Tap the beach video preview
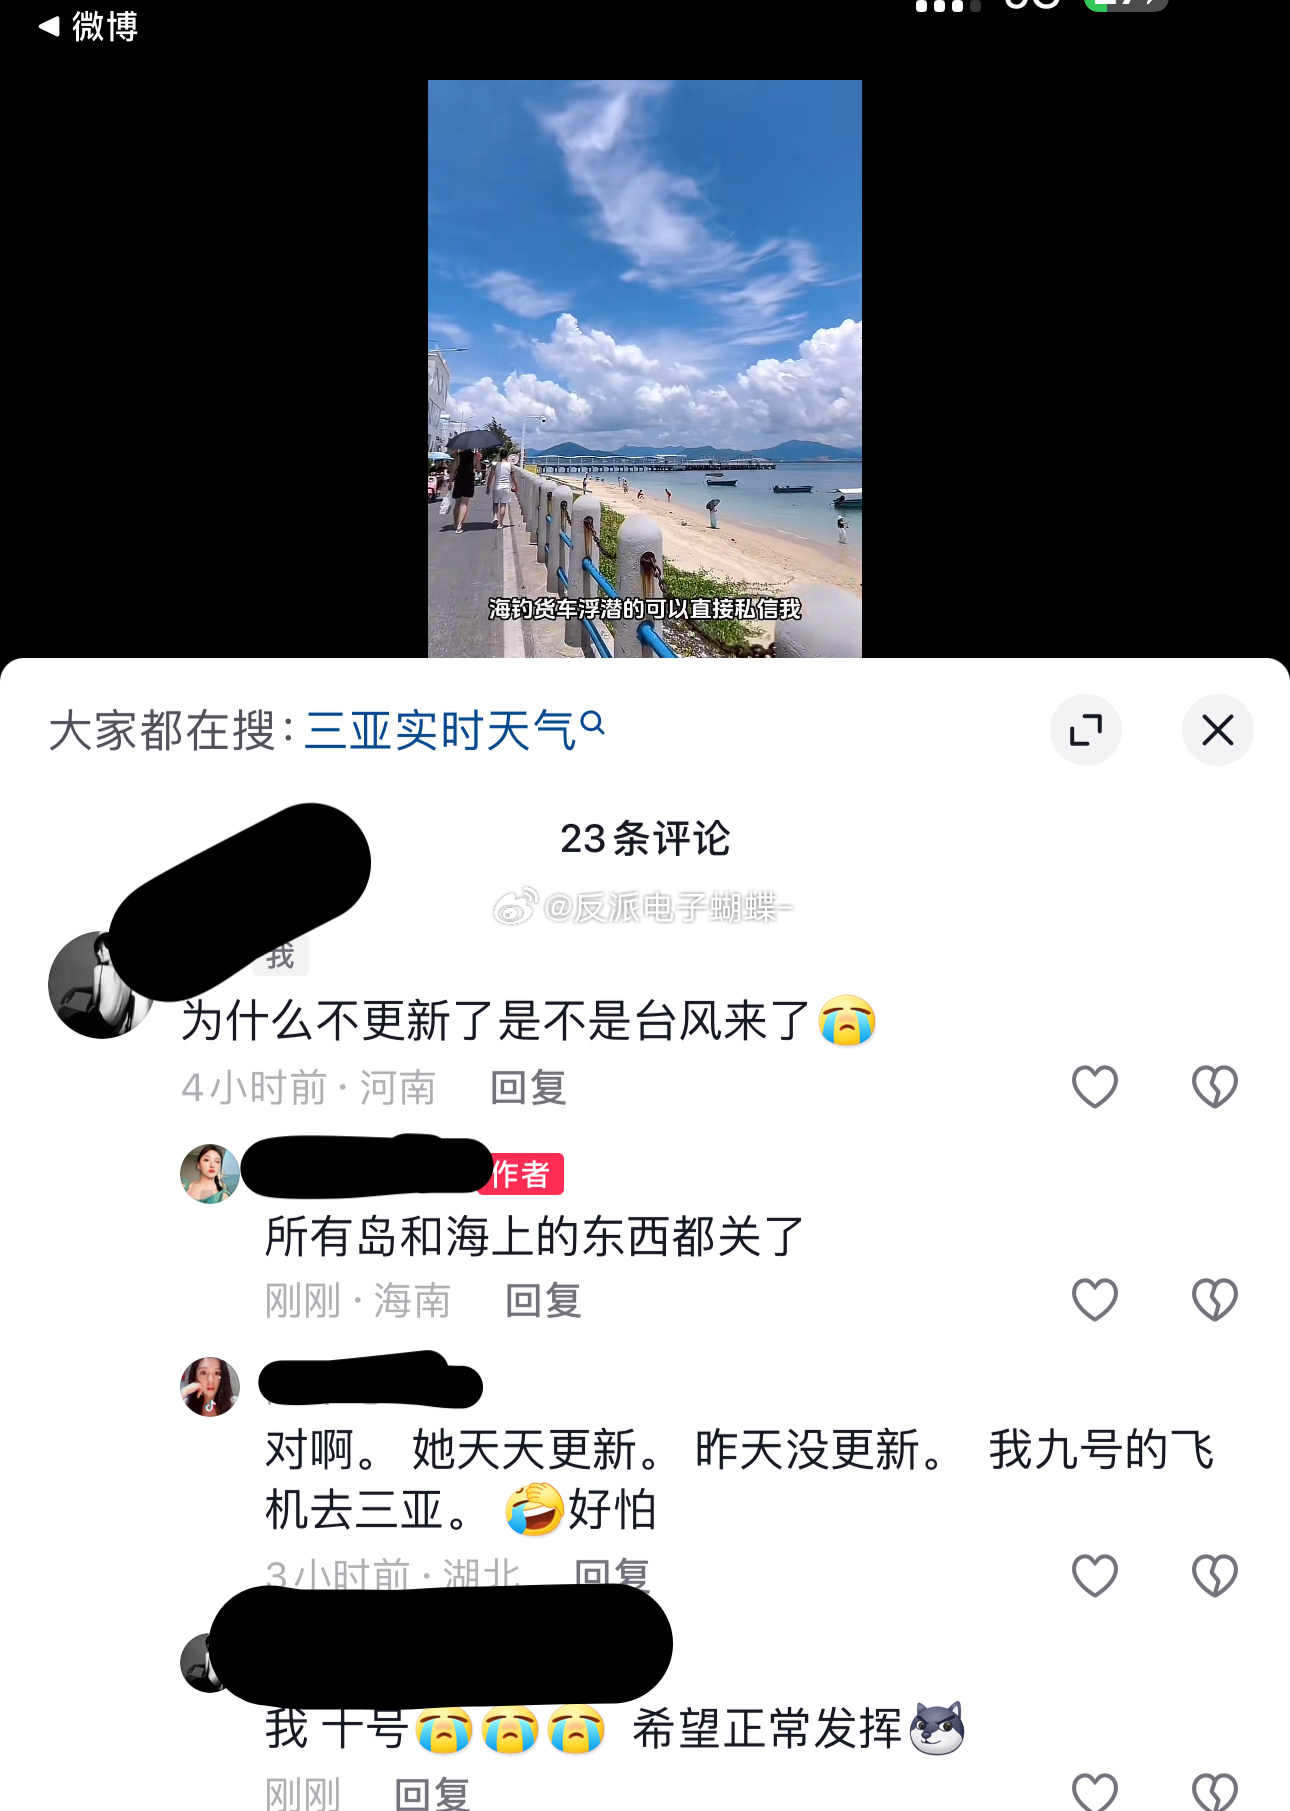The width and height of the screenshot is (1290, 1811). point(645,369)
